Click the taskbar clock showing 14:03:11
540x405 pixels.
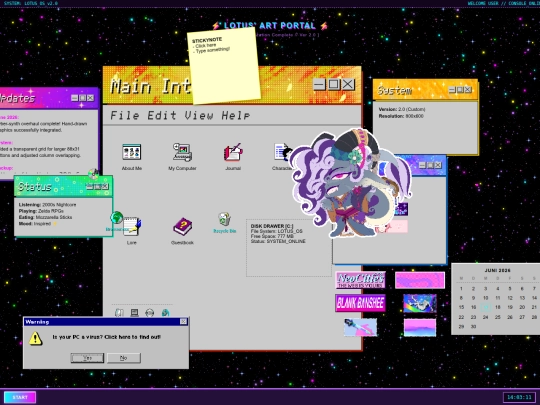(x=519, y=397)
